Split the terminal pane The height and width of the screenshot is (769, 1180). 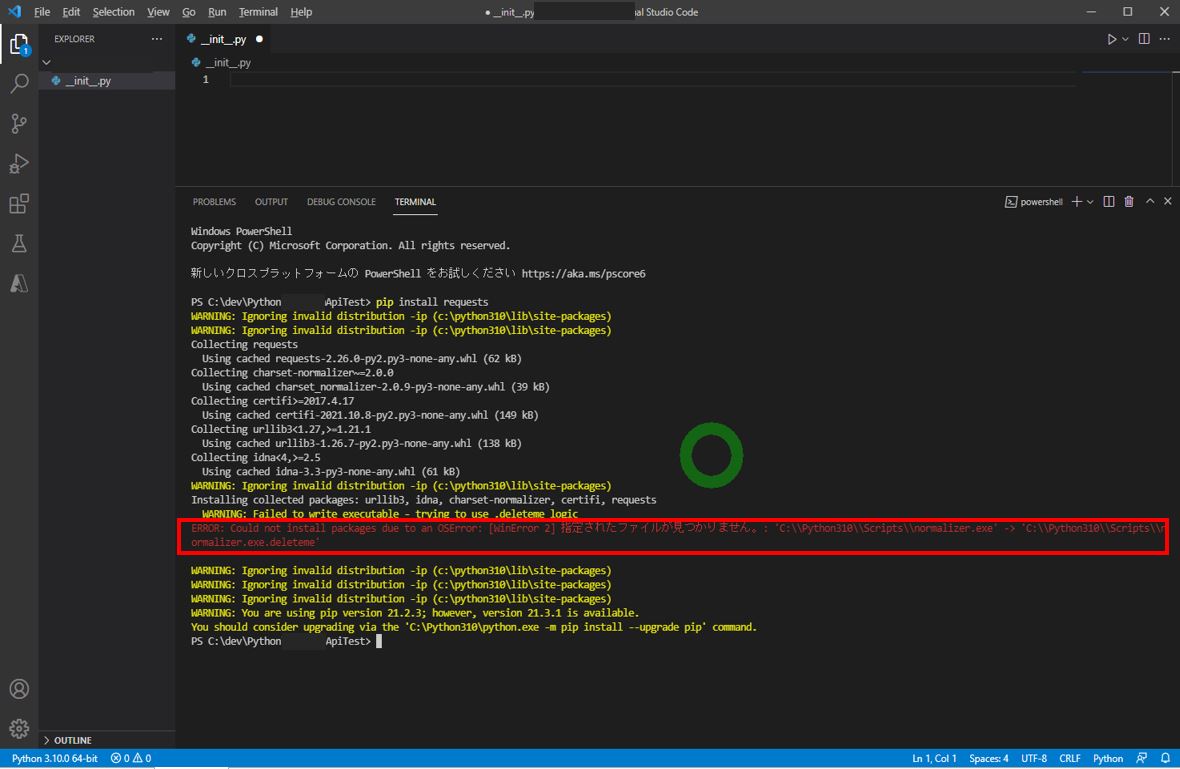pyautogui.click(x=1108, y=201)
